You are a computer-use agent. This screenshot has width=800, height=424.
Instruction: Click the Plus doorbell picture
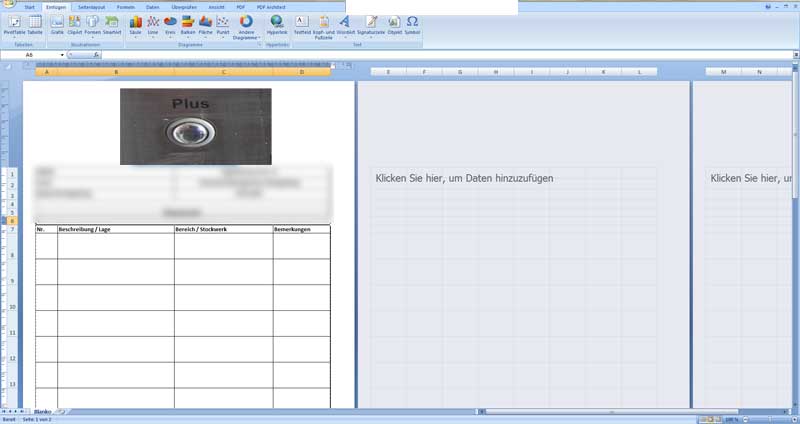pos(196,127)
